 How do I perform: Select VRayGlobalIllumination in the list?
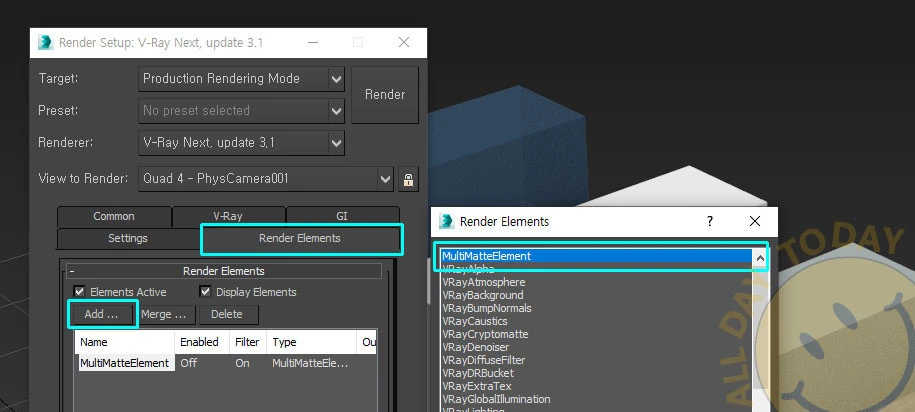(596, 399)
